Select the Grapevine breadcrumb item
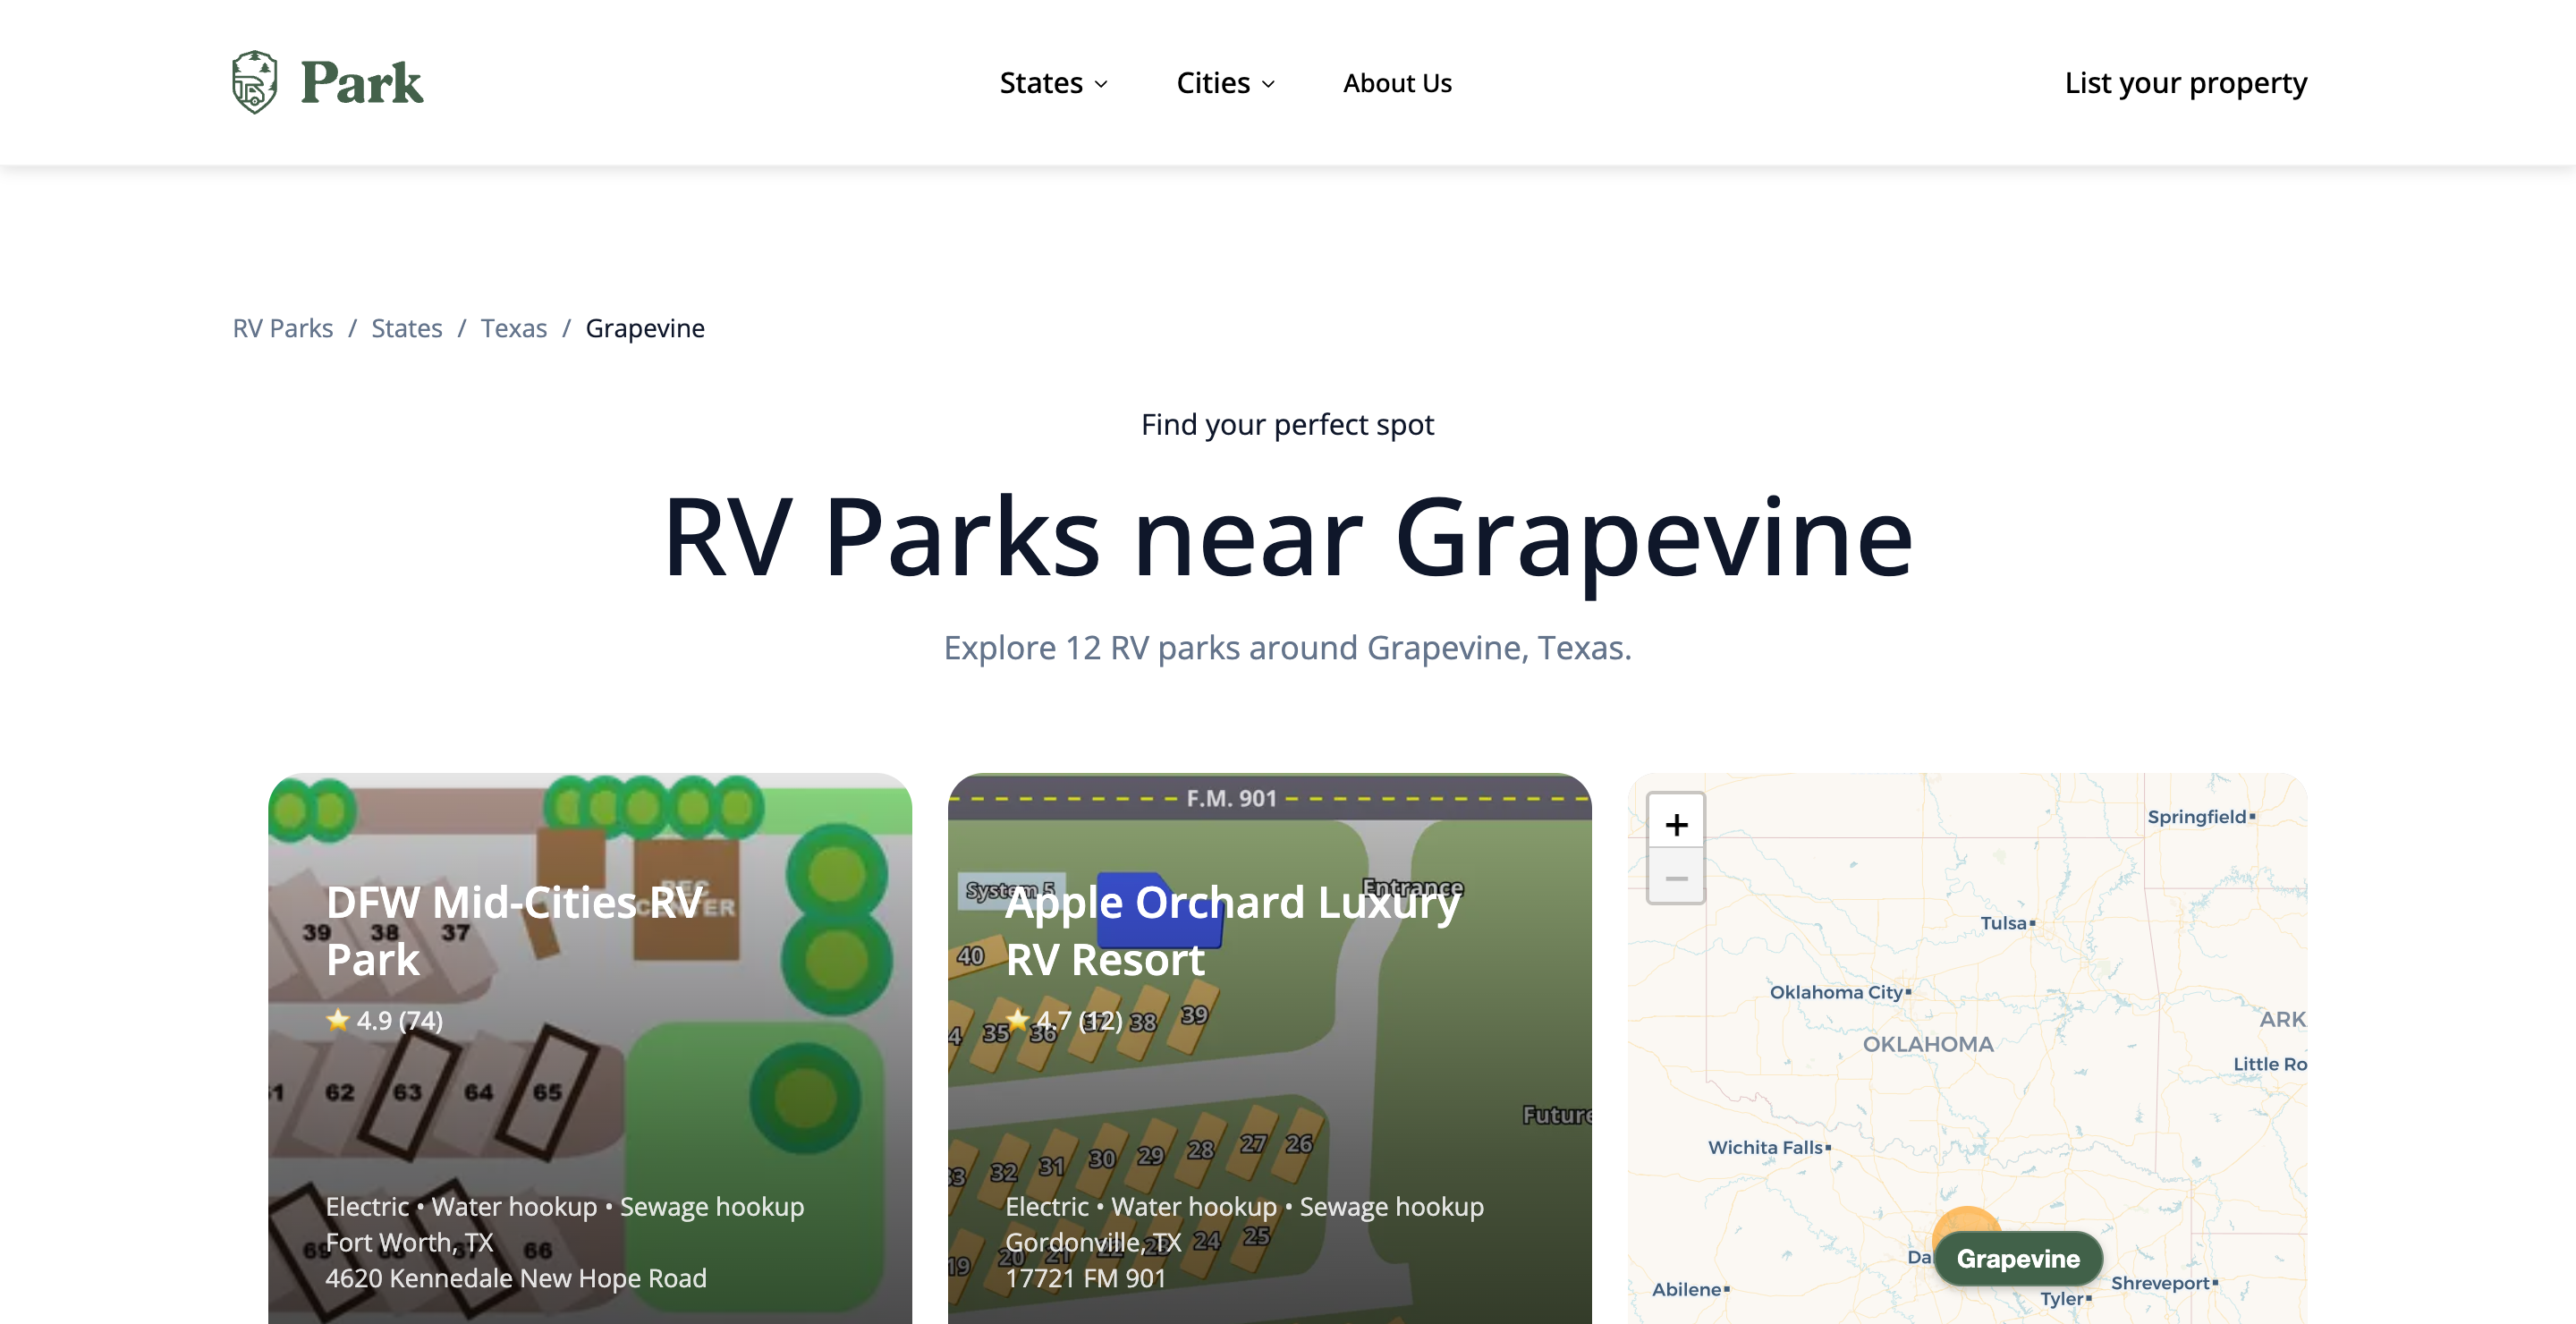 point(644,327)
